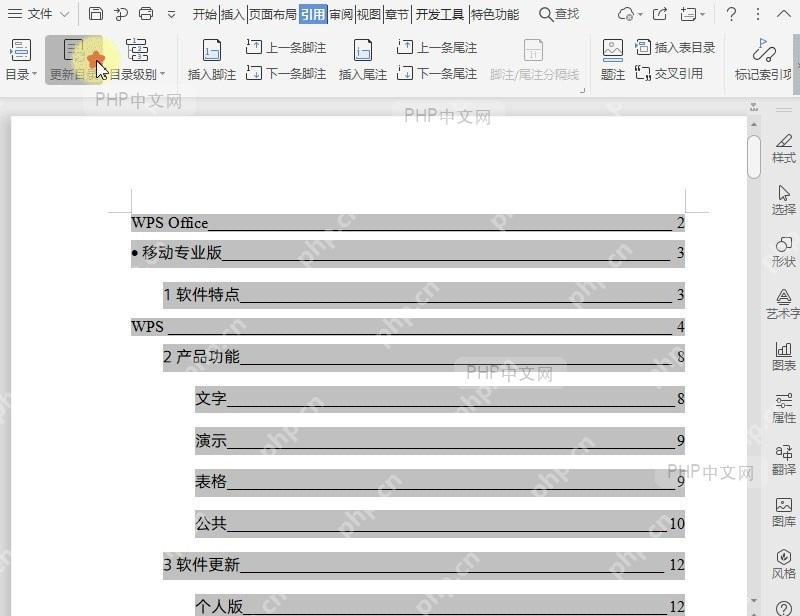Click the 更新目录 button
The width and height of the screenshot is (800, 616).
point(74,60)
